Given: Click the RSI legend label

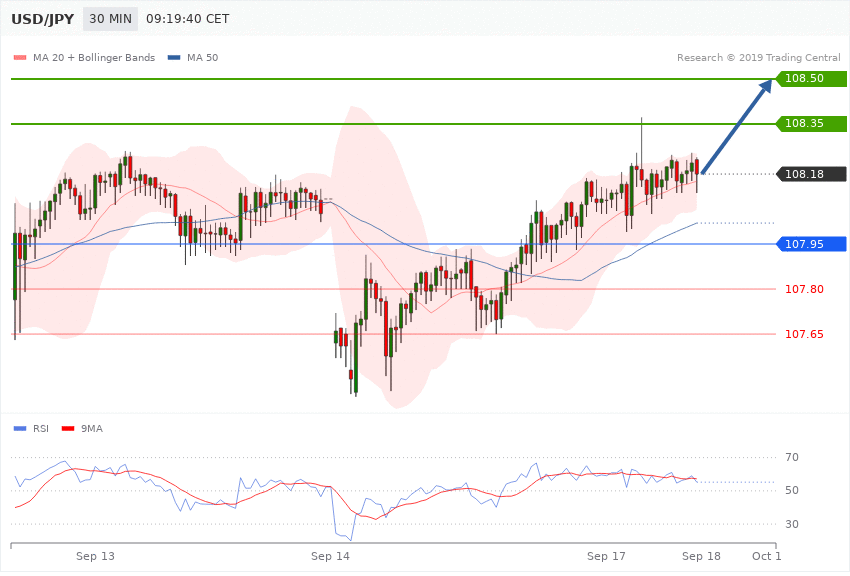Looking at the screenshot, I should click(x=41, y=429).
